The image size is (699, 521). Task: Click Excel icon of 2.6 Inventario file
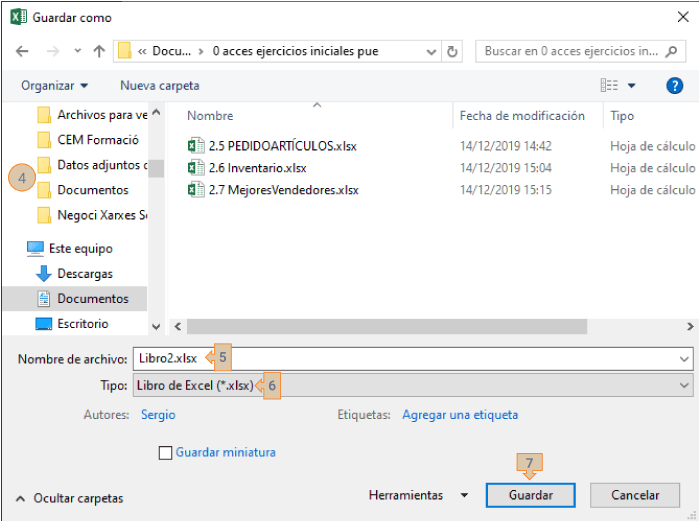coord(196,168)
